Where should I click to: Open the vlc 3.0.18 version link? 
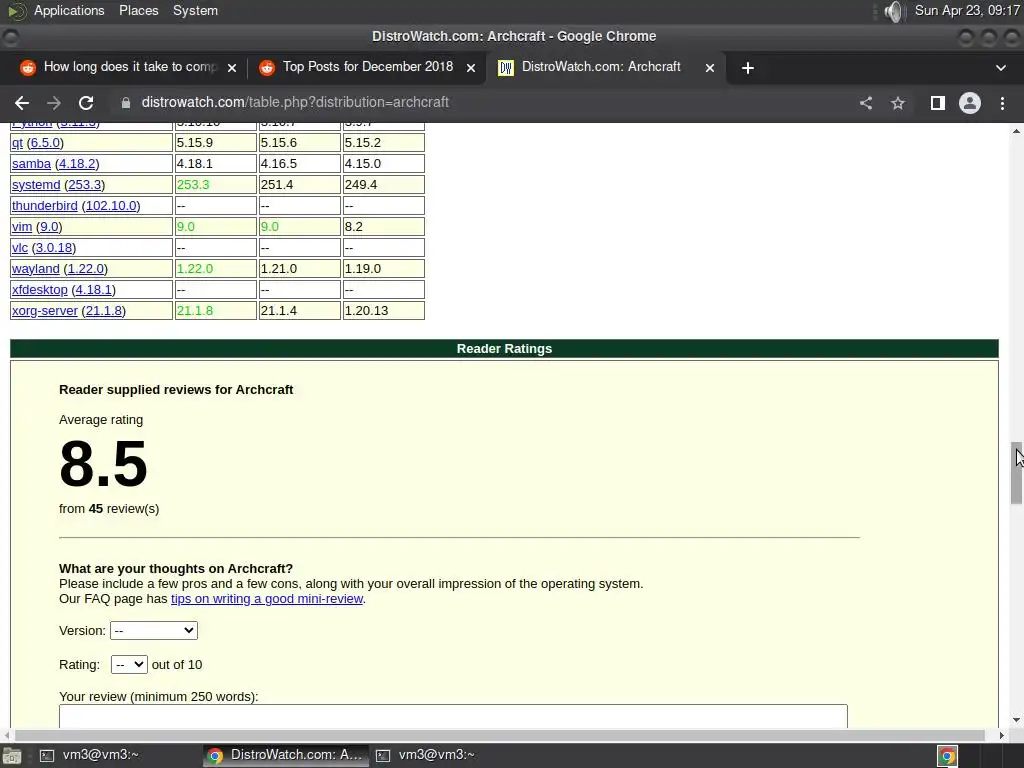54,248
